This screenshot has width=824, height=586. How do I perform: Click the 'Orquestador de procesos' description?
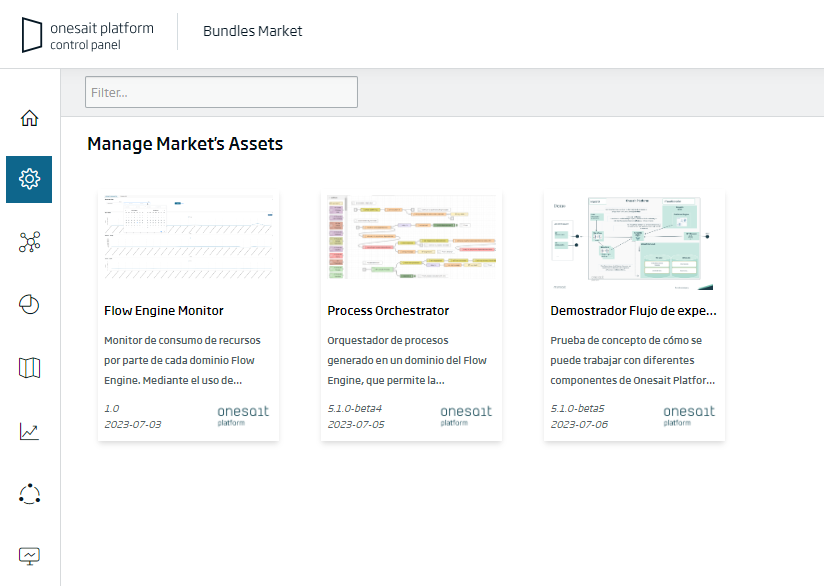[407, 360]
